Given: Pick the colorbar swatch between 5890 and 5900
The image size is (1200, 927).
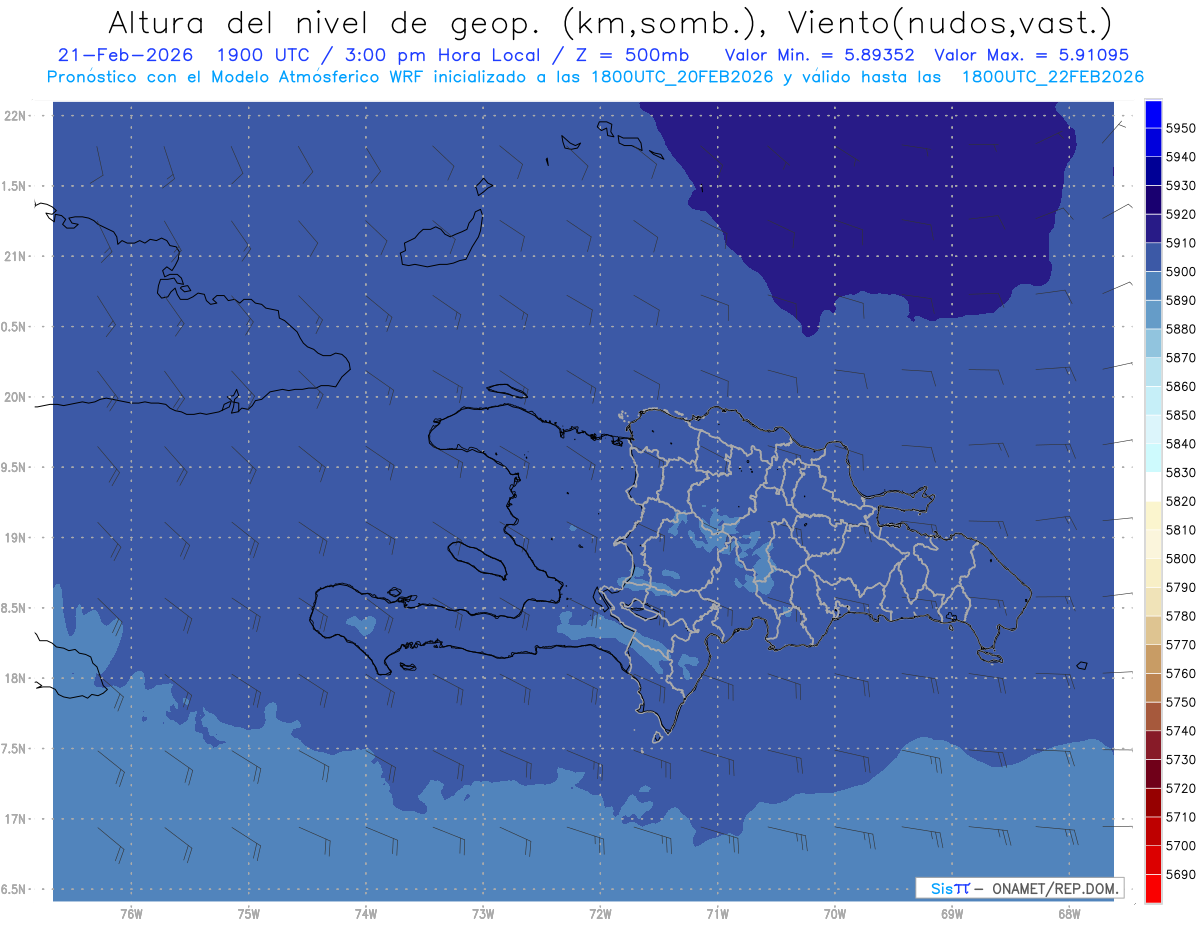Looking at the screenshot, I should 1153,286.
